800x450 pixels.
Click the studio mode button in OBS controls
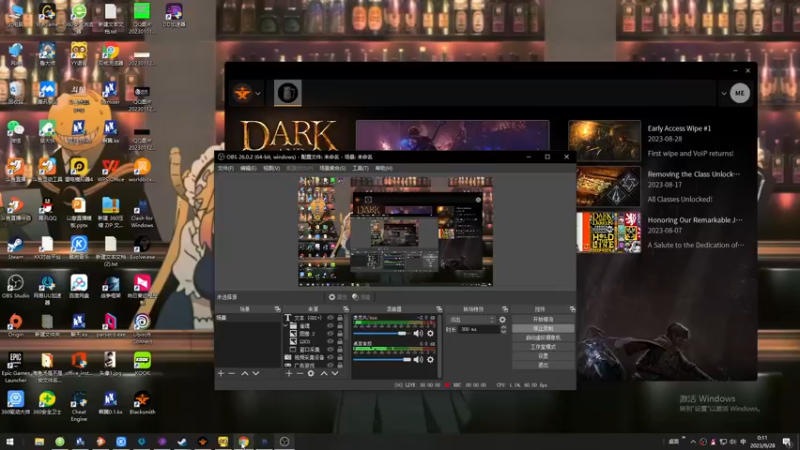(x=543, y=347)
